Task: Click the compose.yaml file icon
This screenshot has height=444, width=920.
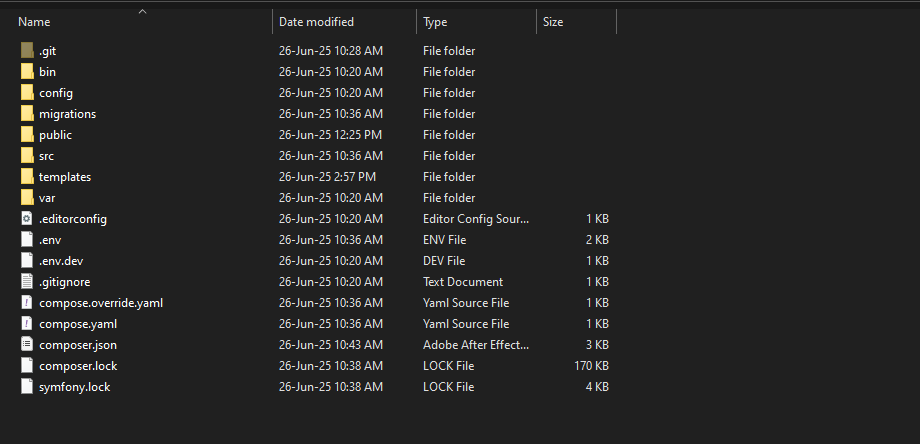Action: (27, 324)
